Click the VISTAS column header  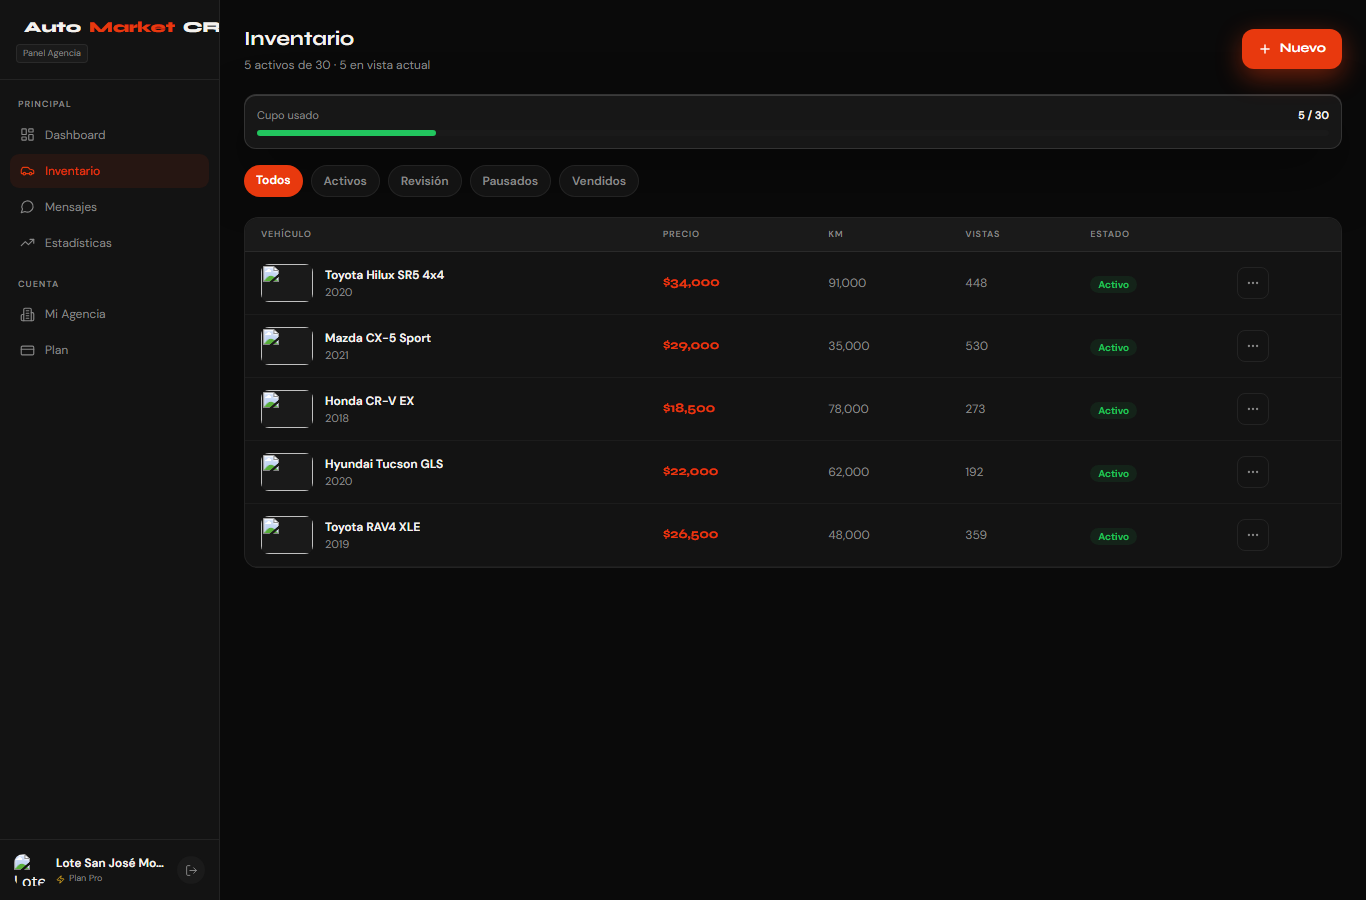(982, 234)
